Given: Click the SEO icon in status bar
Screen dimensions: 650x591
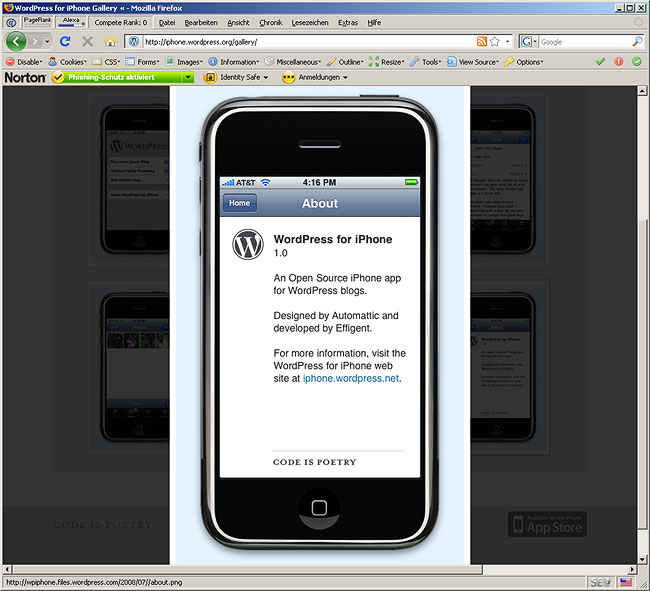Looking at the screenshot, I should [600, 582].
